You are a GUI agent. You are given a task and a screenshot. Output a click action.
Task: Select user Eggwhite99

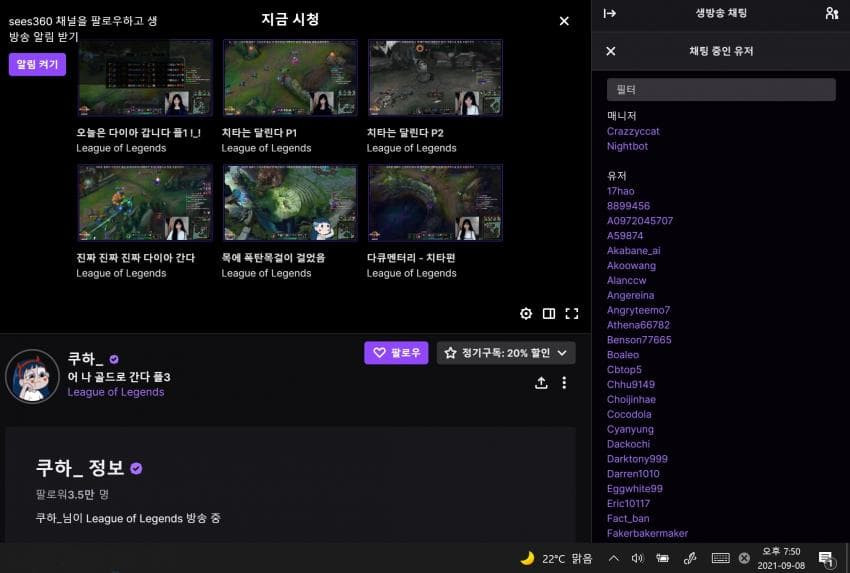tap(634, 488)
